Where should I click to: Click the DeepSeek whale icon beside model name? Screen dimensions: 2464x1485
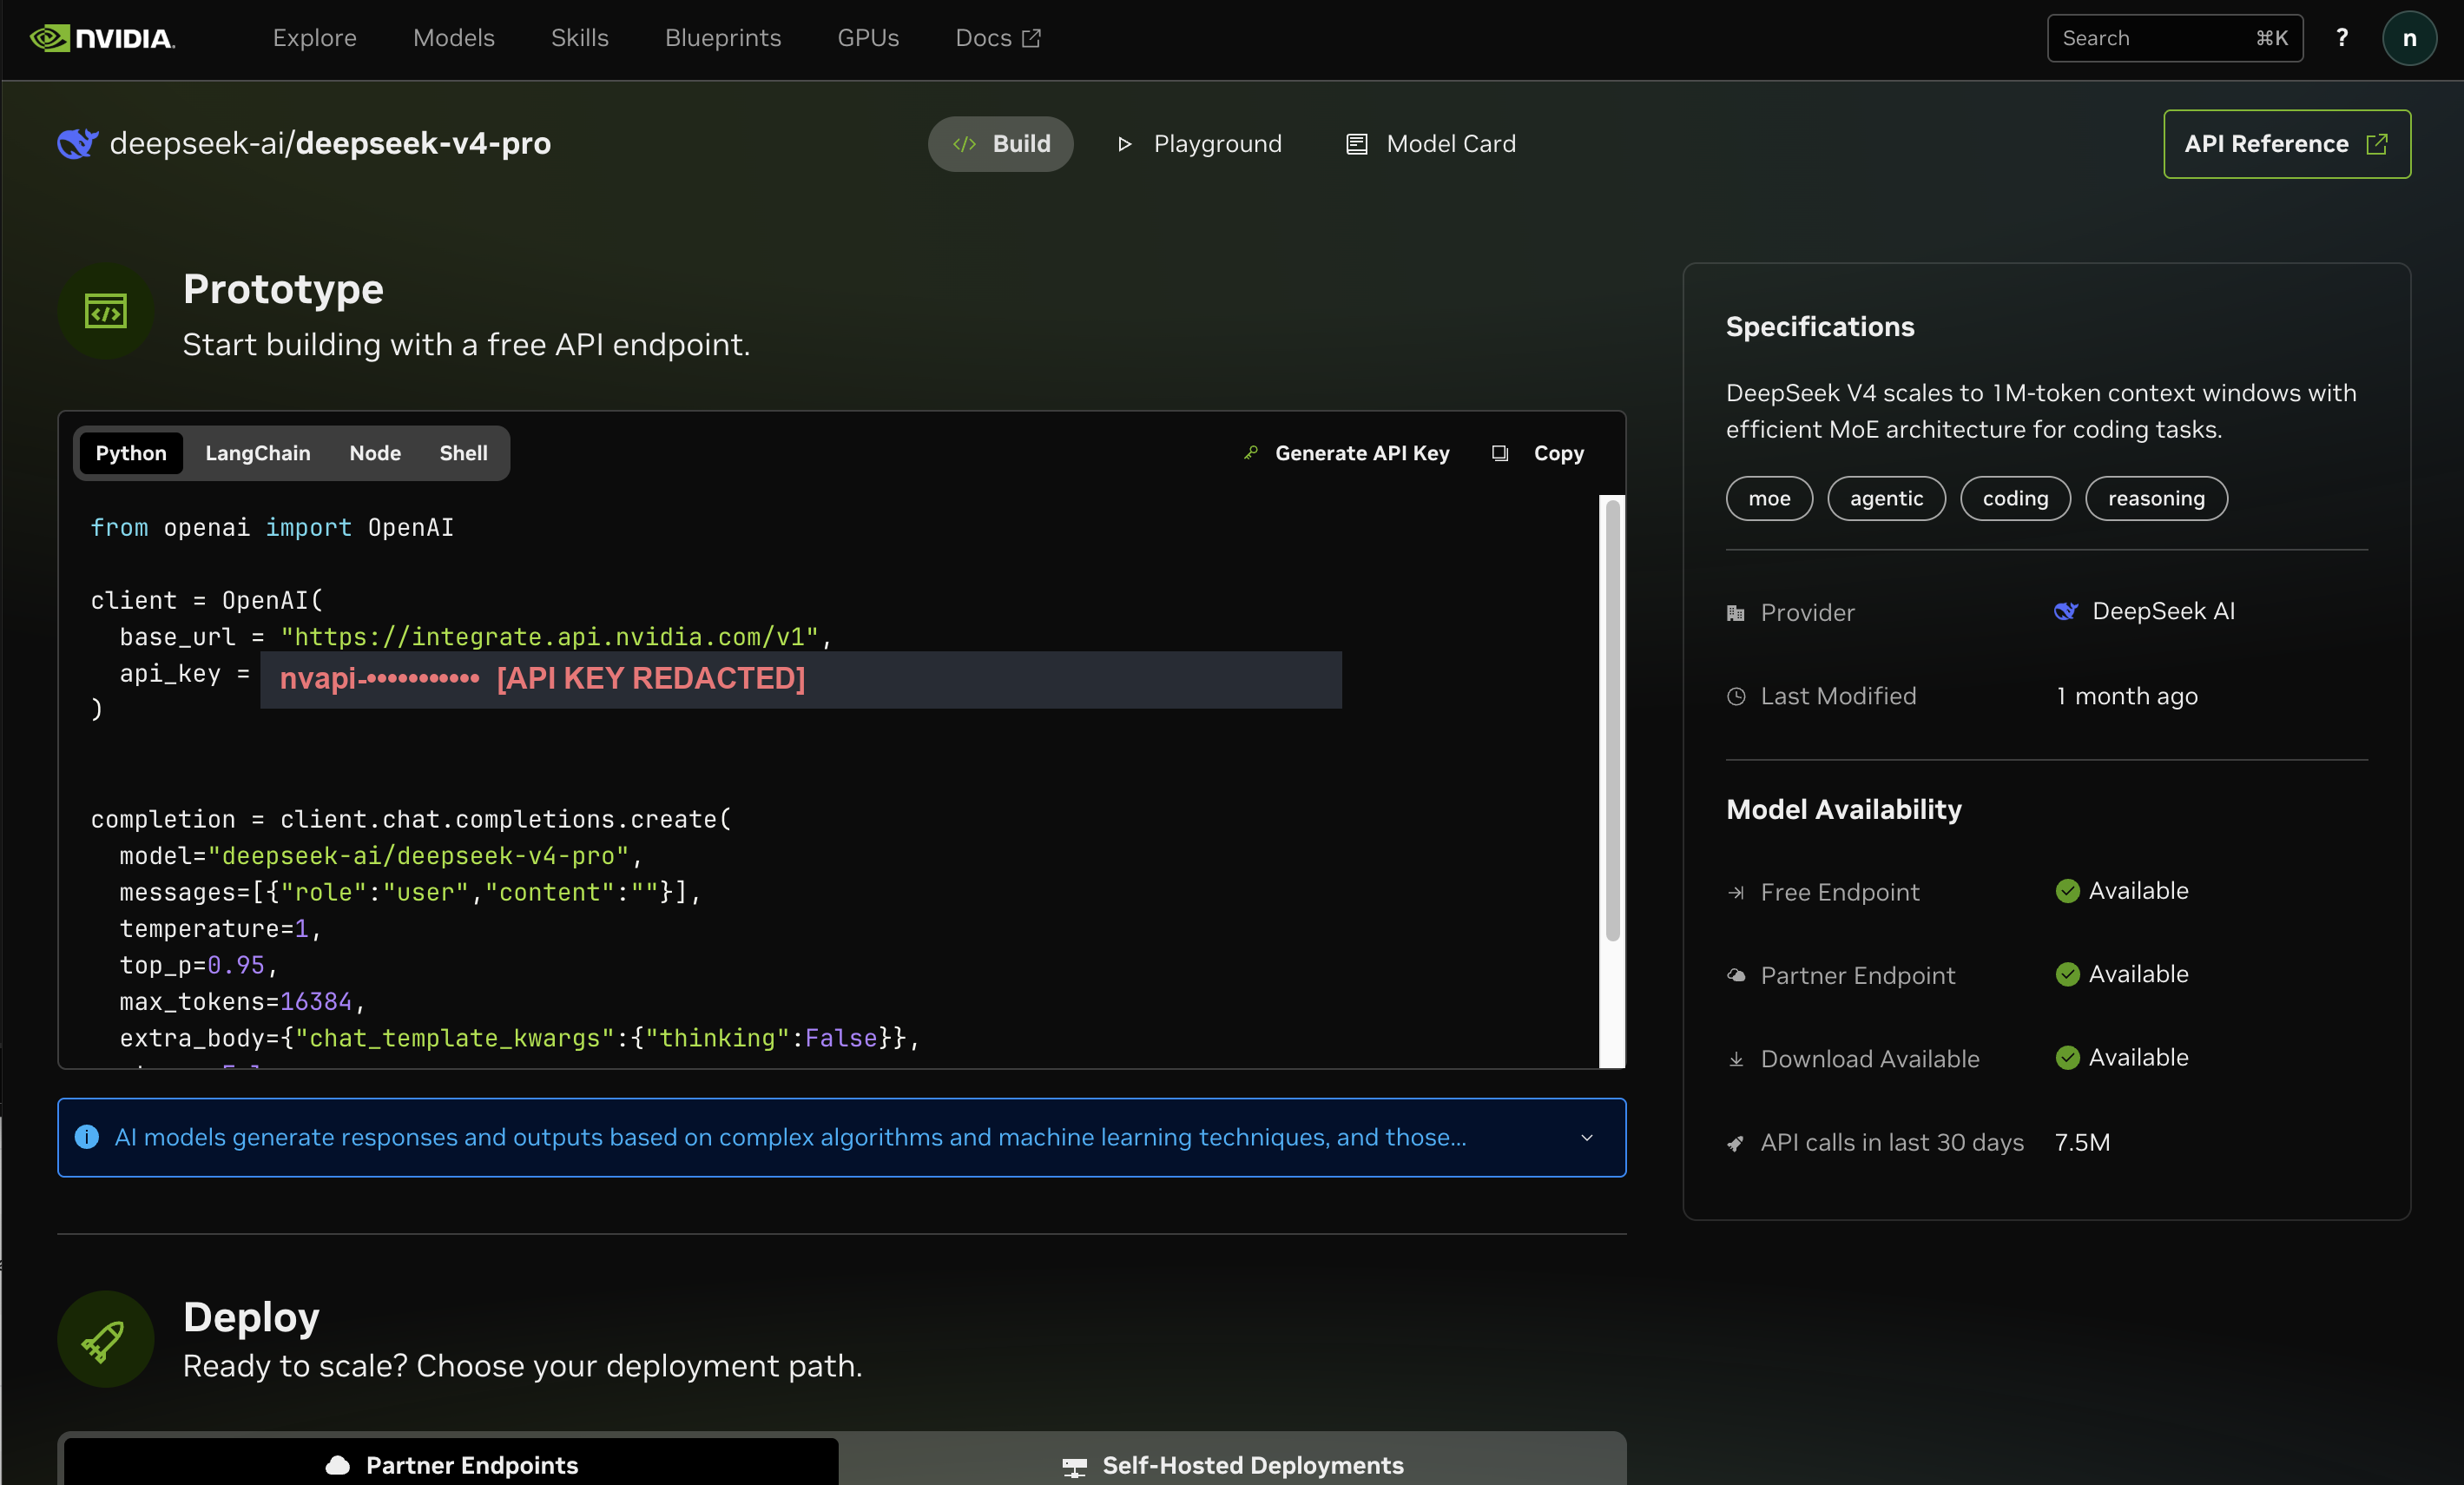[x=77, y=144]
